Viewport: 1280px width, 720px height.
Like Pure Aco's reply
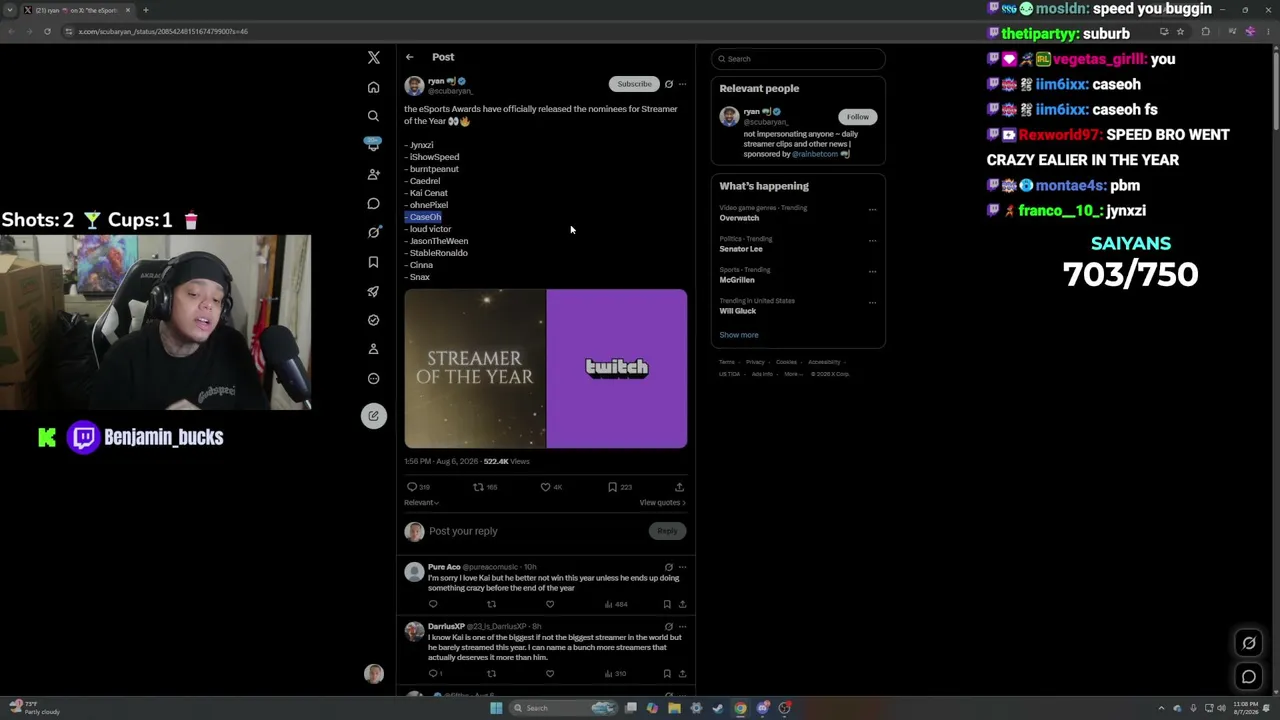coord(550,604)
